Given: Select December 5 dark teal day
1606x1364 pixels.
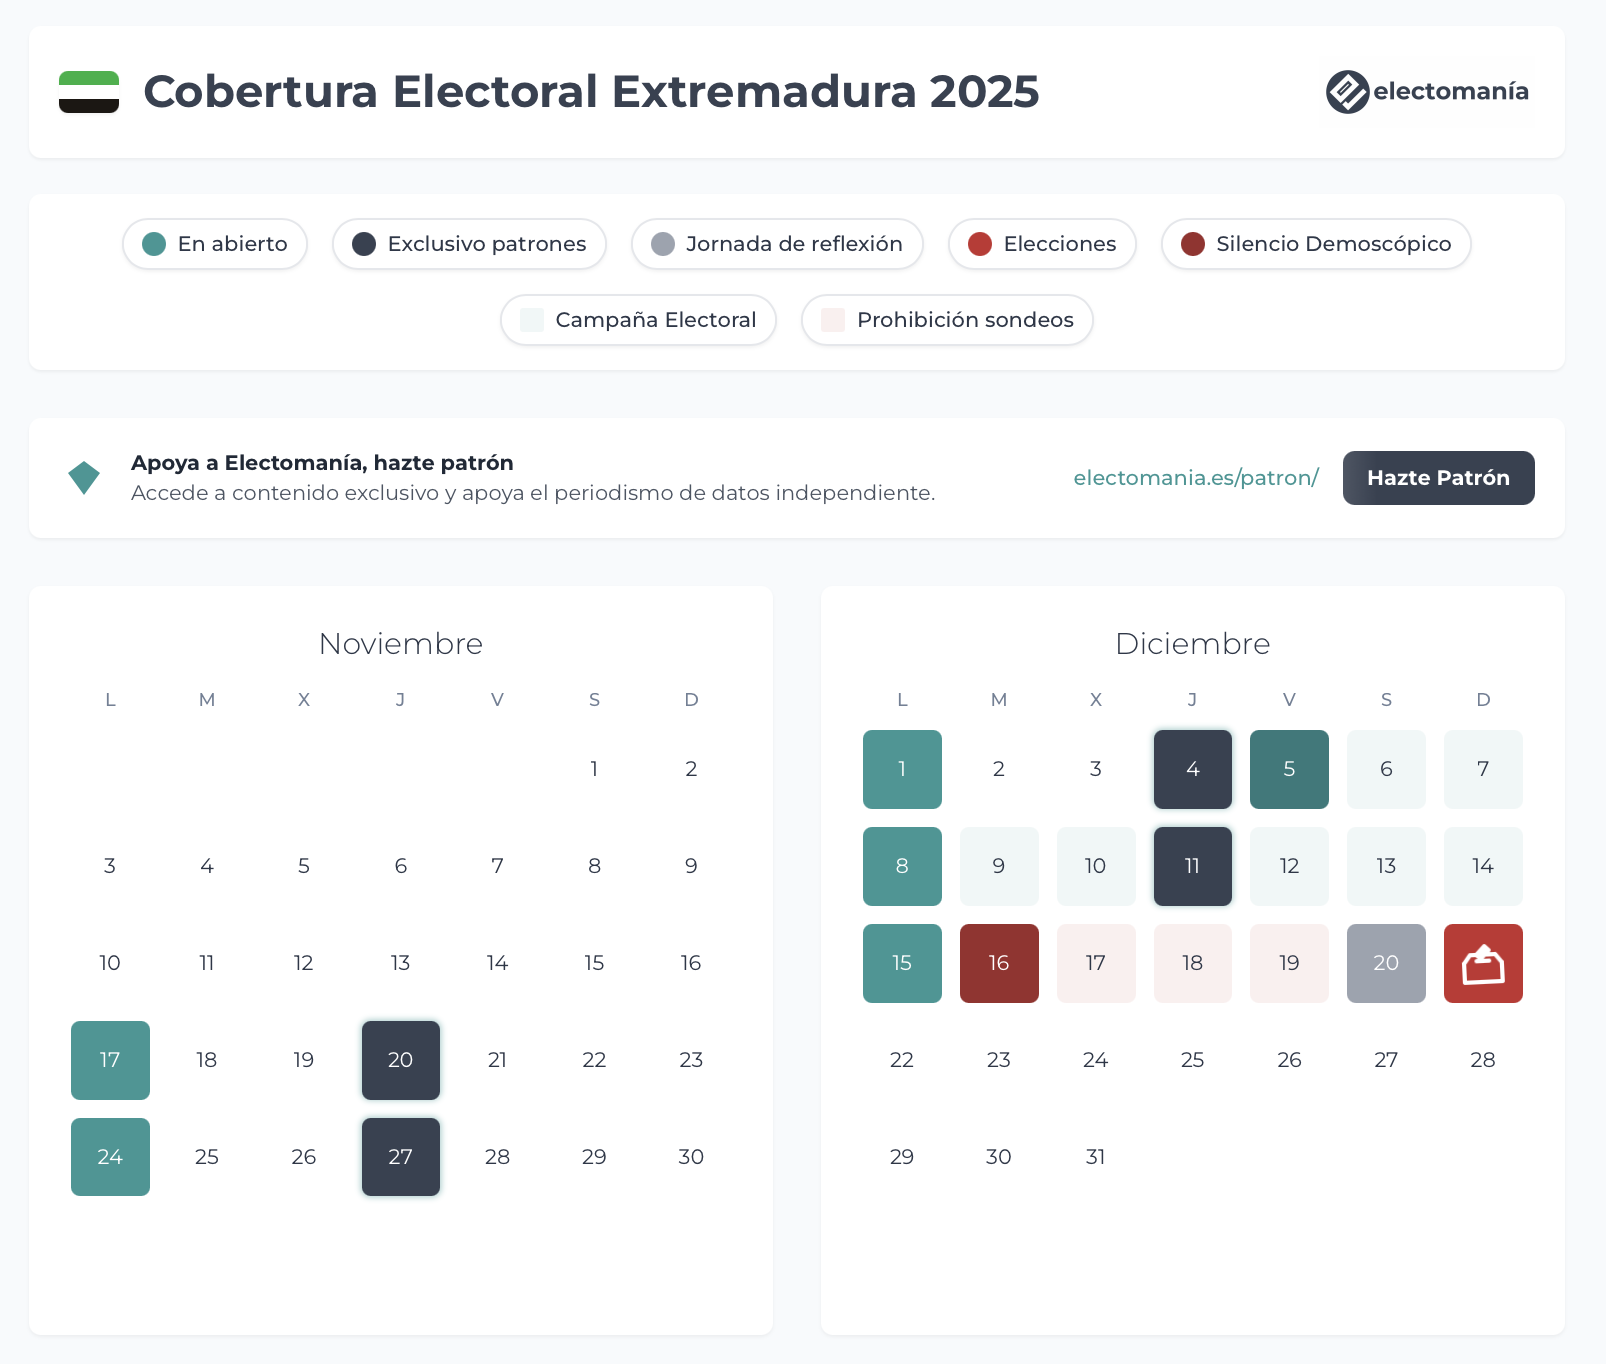Looking at the screenshot, I should click(x=1289, y=770).
